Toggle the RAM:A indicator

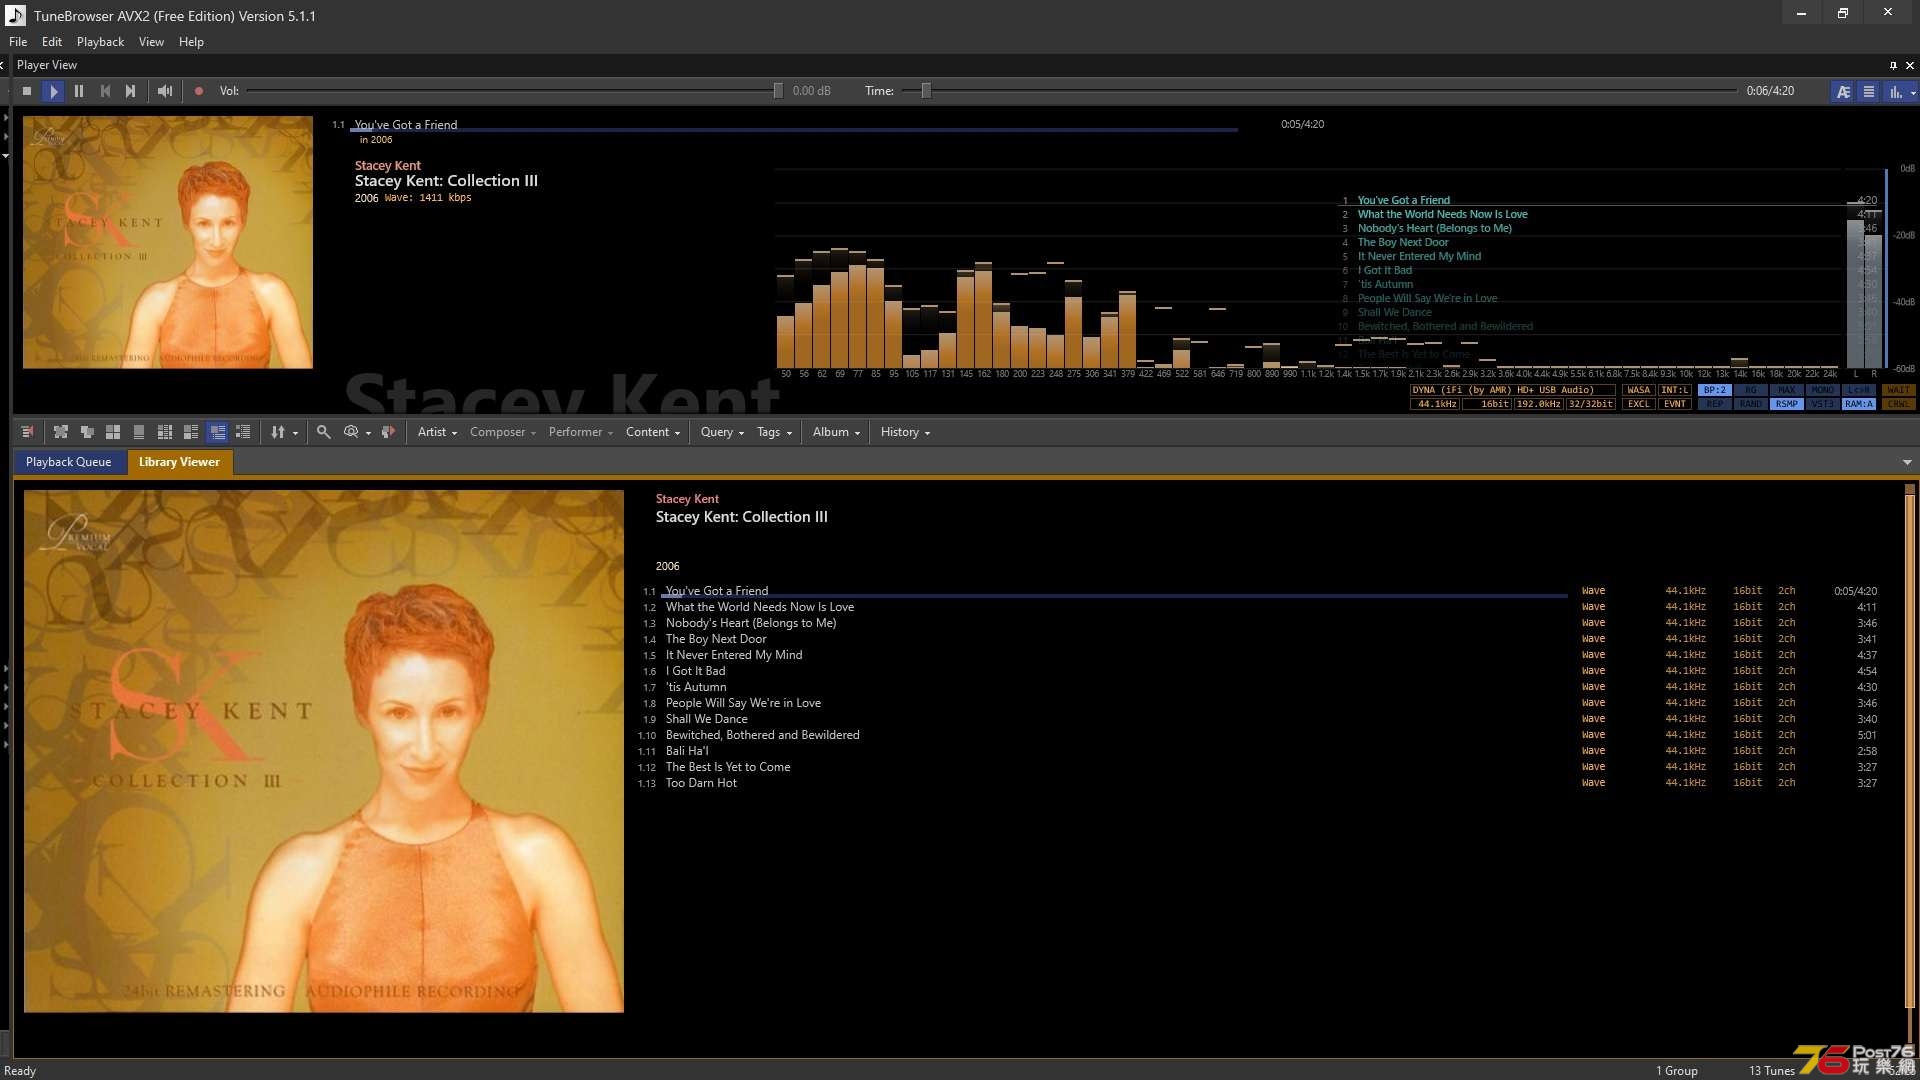point(1858,404)
